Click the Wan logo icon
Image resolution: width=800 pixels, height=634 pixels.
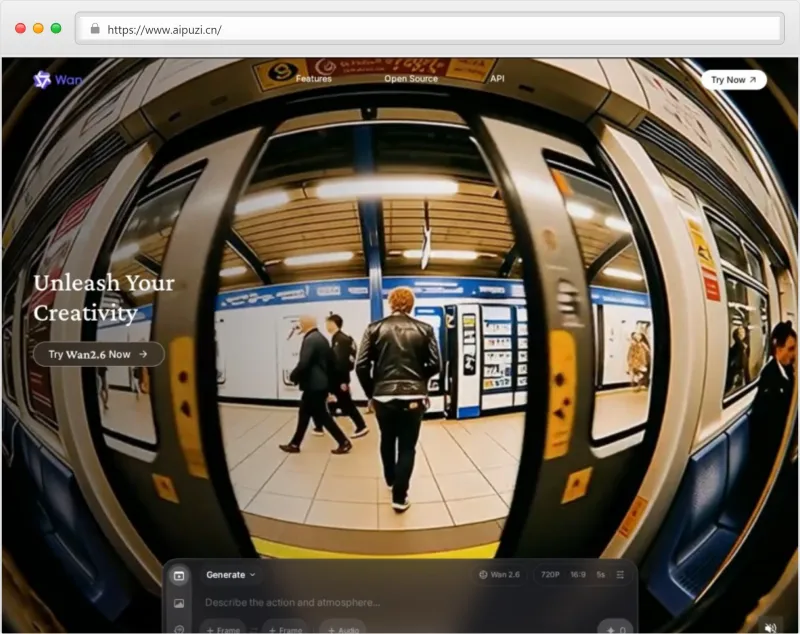click(x=42, y=80)
